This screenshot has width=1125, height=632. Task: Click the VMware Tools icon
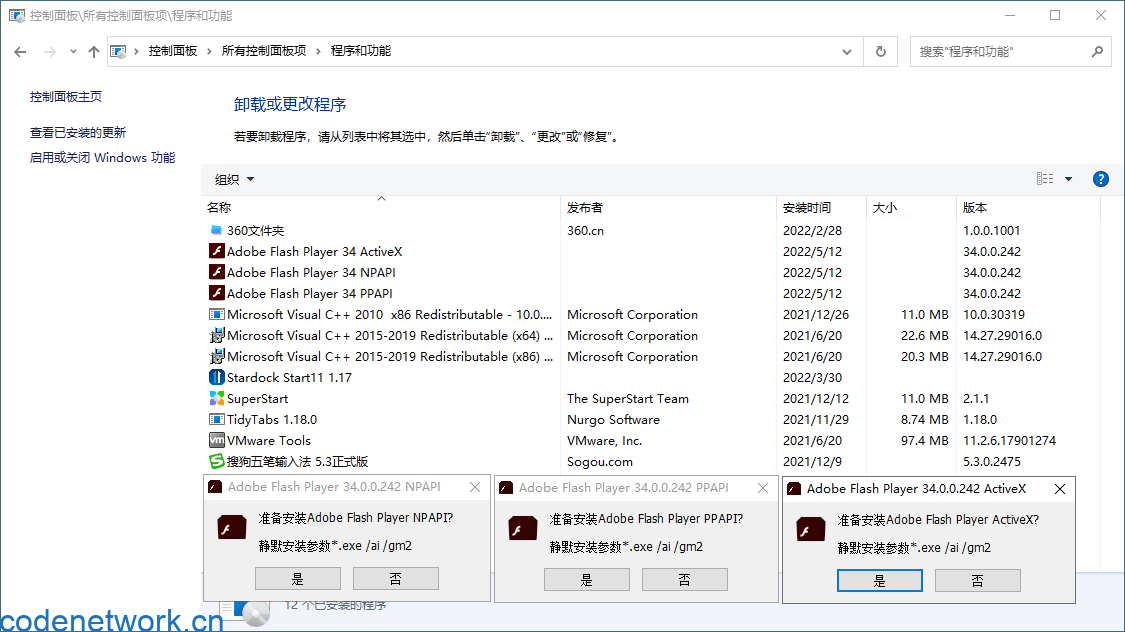click(217, 440)
